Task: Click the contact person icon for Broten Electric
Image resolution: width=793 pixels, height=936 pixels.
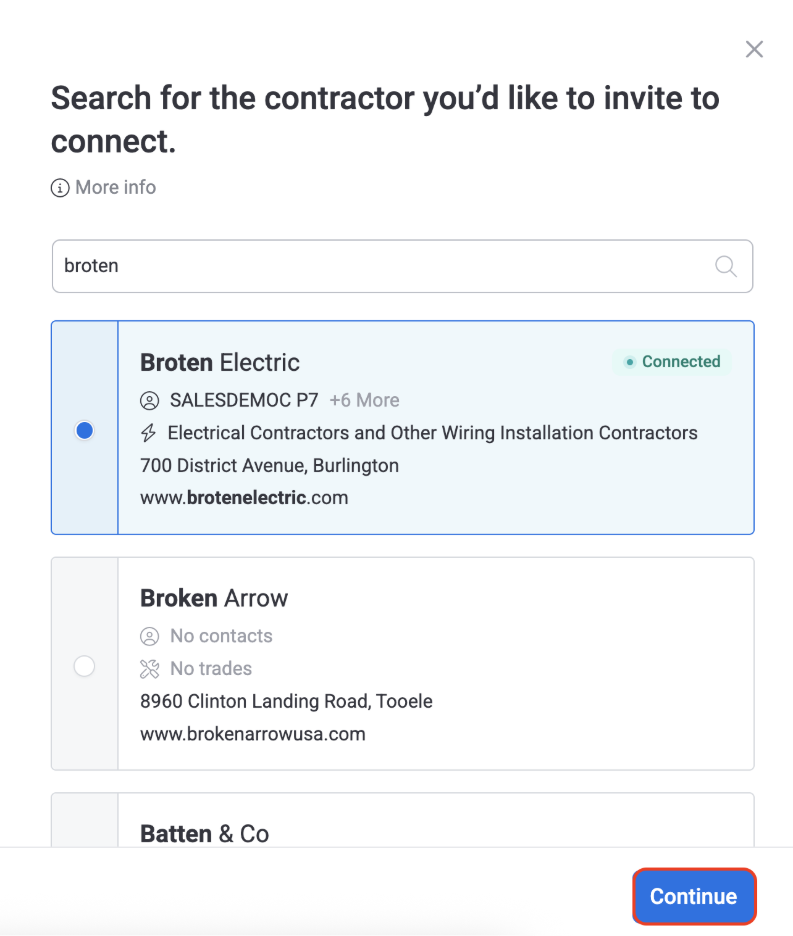Action: pos(149,401)
